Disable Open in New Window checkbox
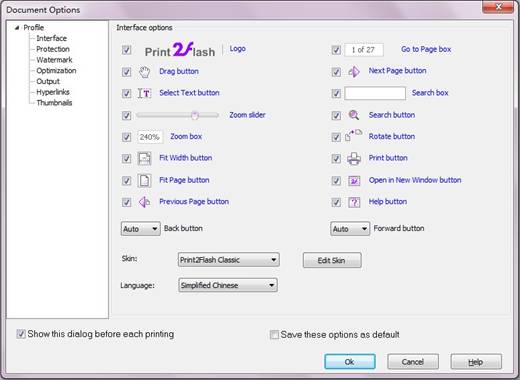Screen dimensions: 520x380 (x=336, y=181)
